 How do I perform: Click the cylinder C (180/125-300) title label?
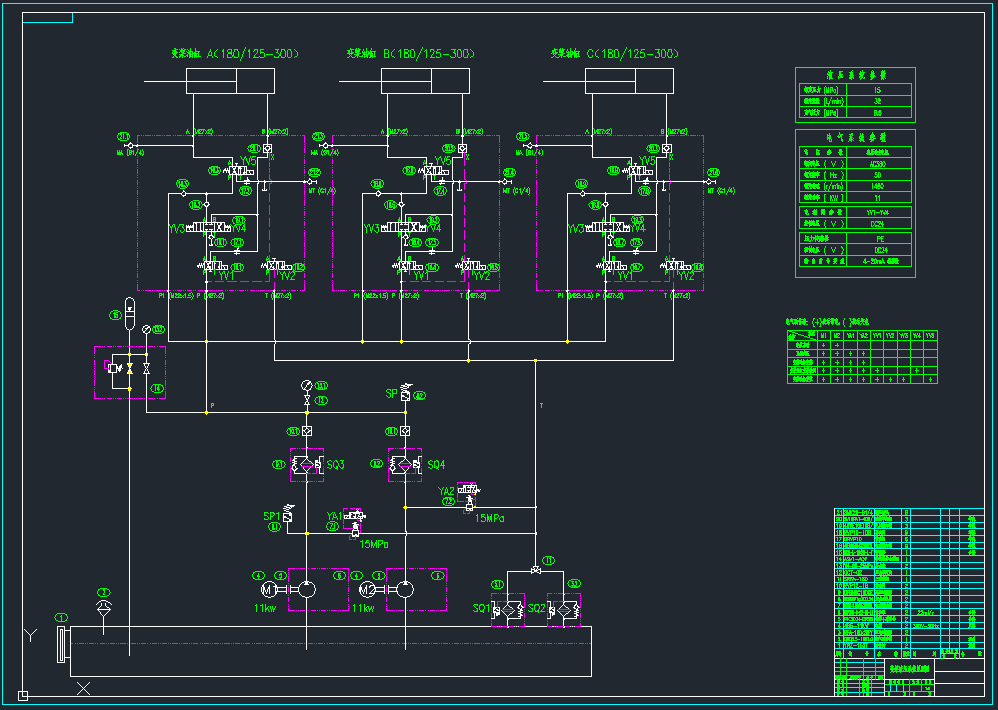615,54
